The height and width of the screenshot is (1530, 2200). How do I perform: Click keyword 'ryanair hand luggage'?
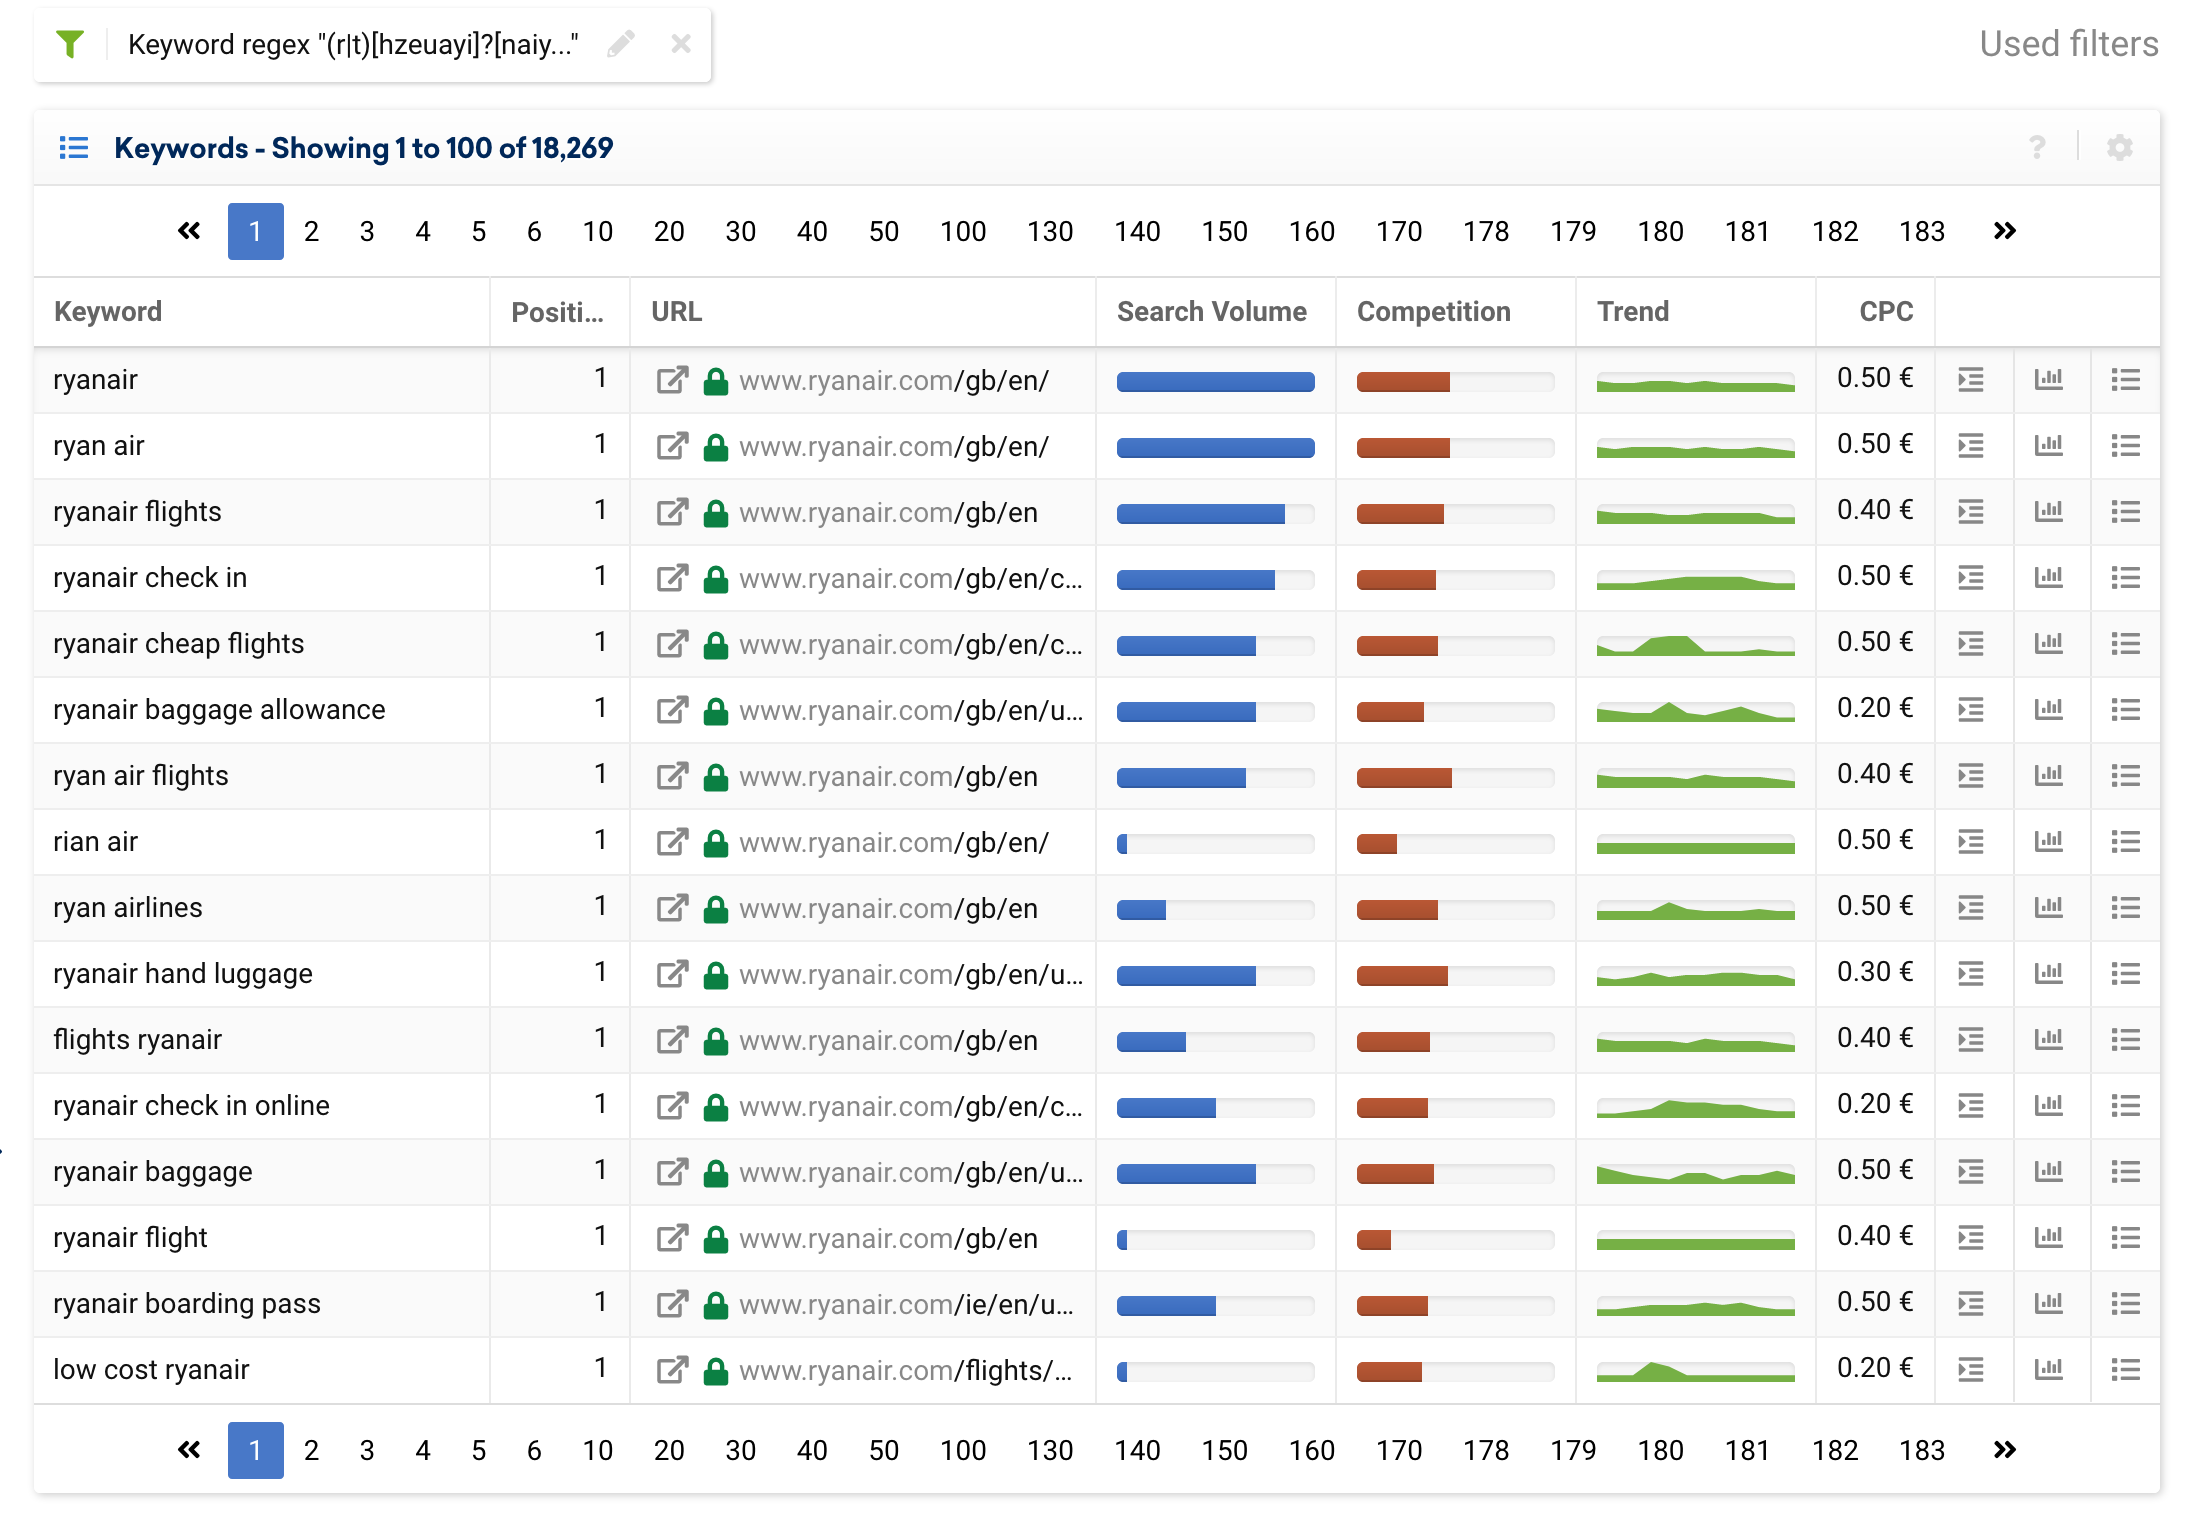(x=183, y=974)
